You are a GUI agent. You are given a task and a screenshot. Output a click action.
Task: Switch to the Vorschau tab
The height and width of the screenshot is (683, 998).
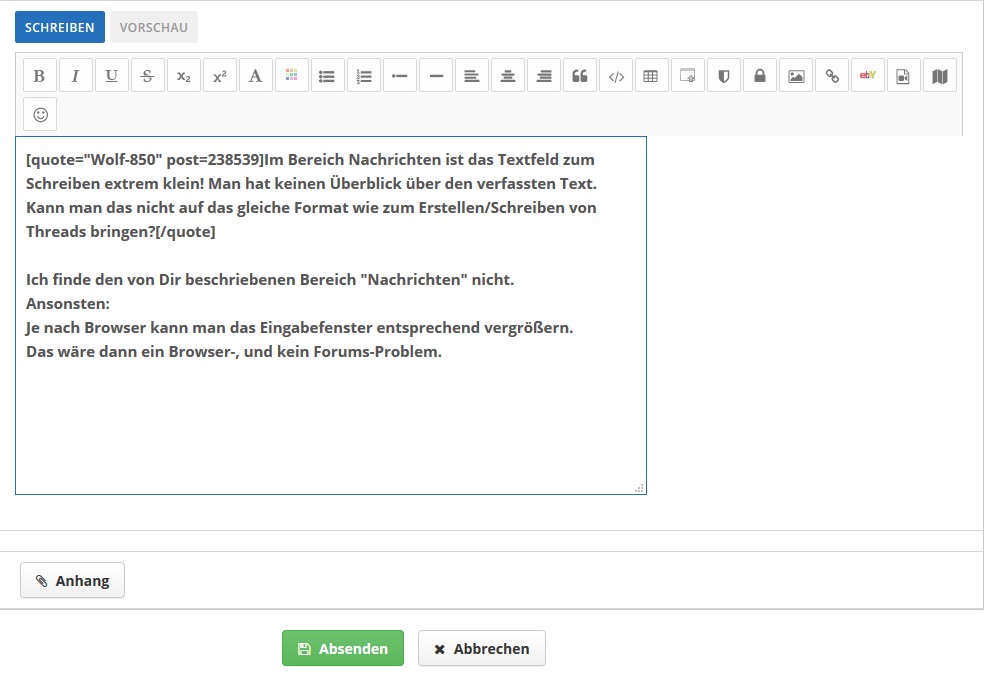(x=154, y=27)
